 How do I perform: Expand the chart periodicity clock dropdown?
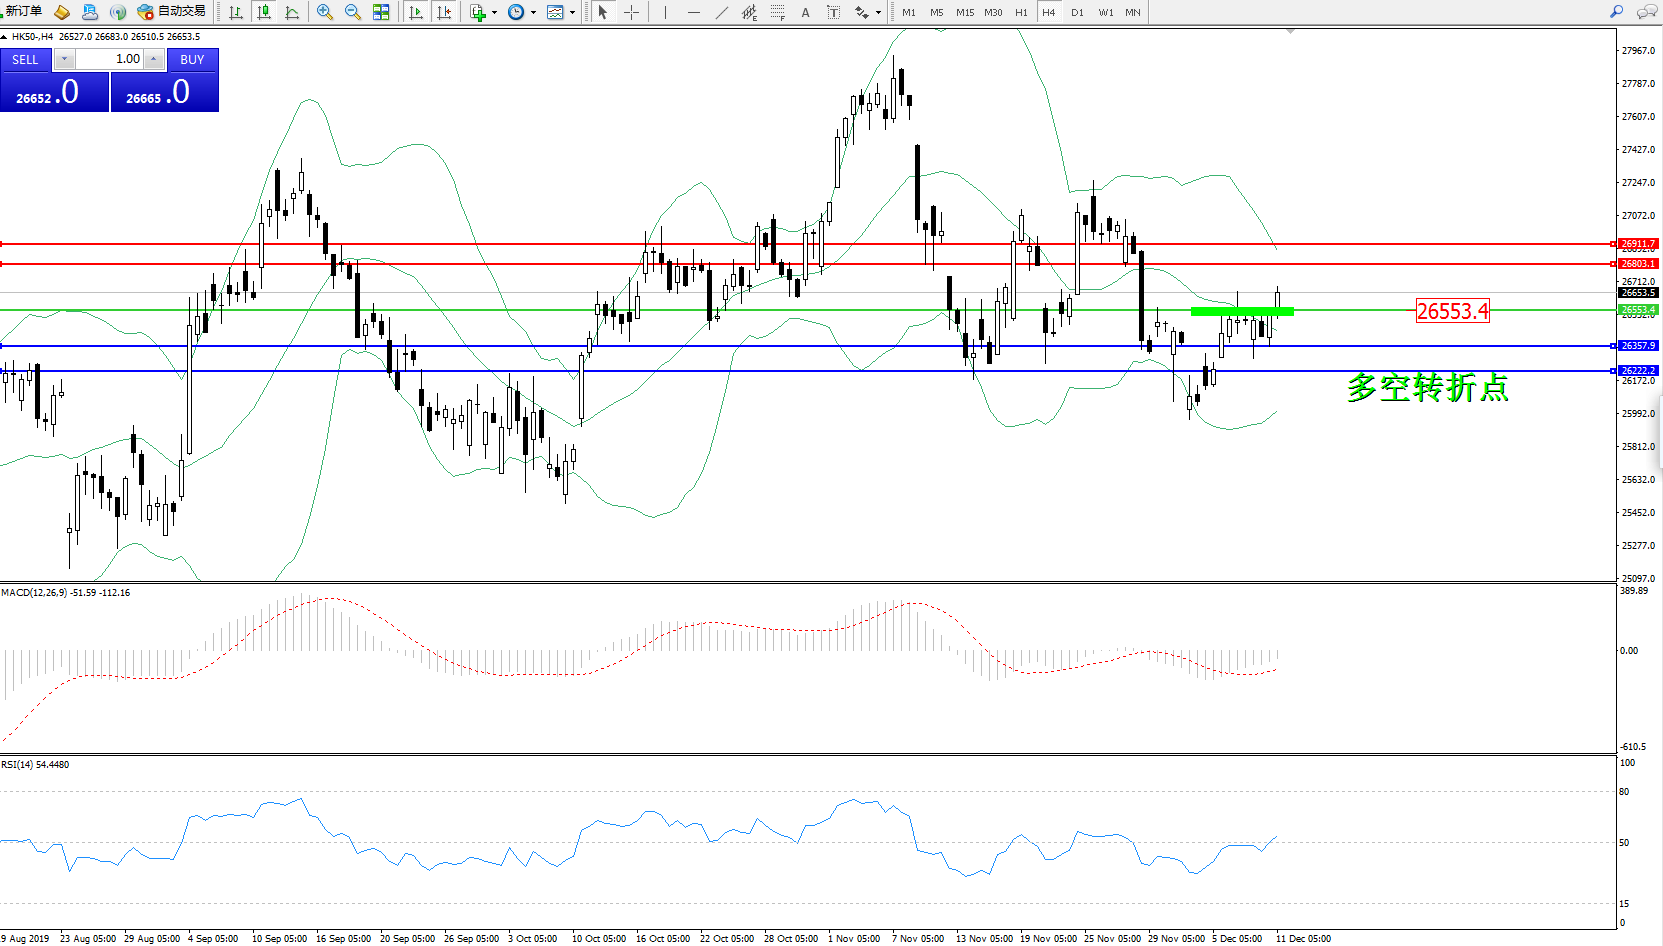point(533,13)
